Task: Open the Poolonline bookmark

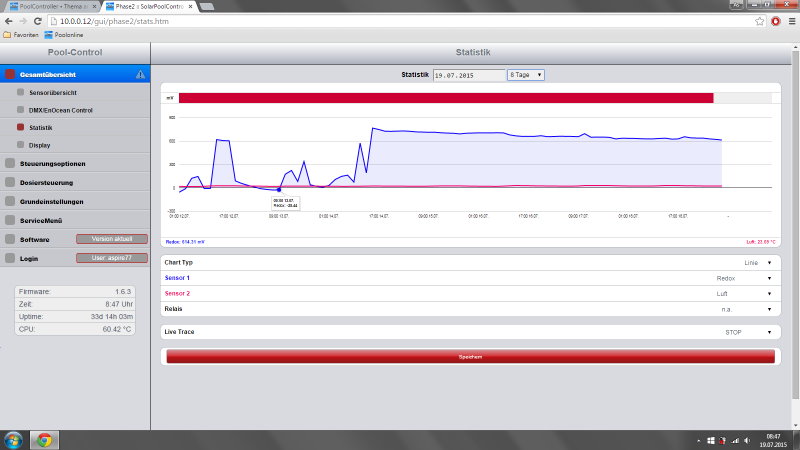Action: [x=64, y=35]
